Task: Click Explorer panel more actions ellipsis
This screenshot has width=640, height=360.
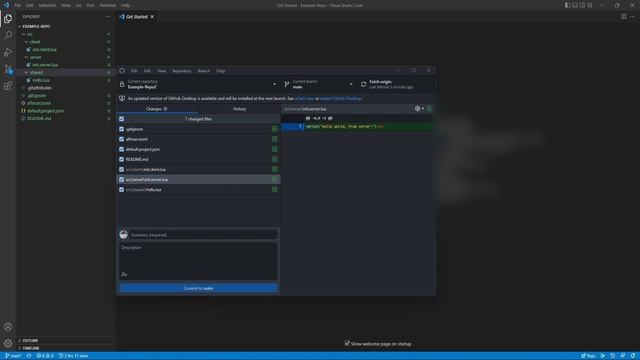Action: [108, 17]
